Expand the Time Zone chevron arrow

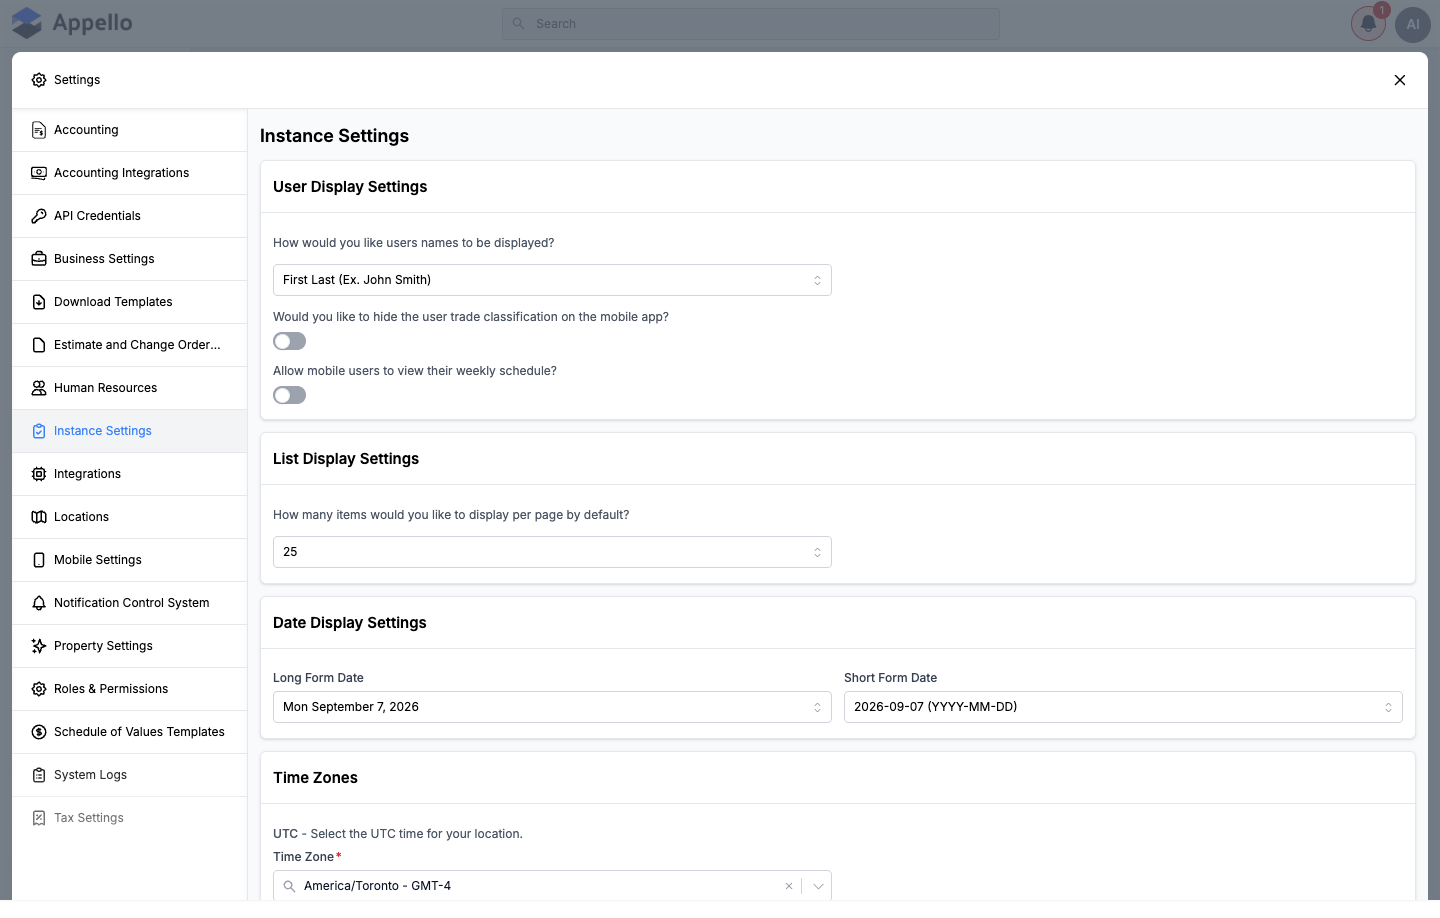point(818,886)
